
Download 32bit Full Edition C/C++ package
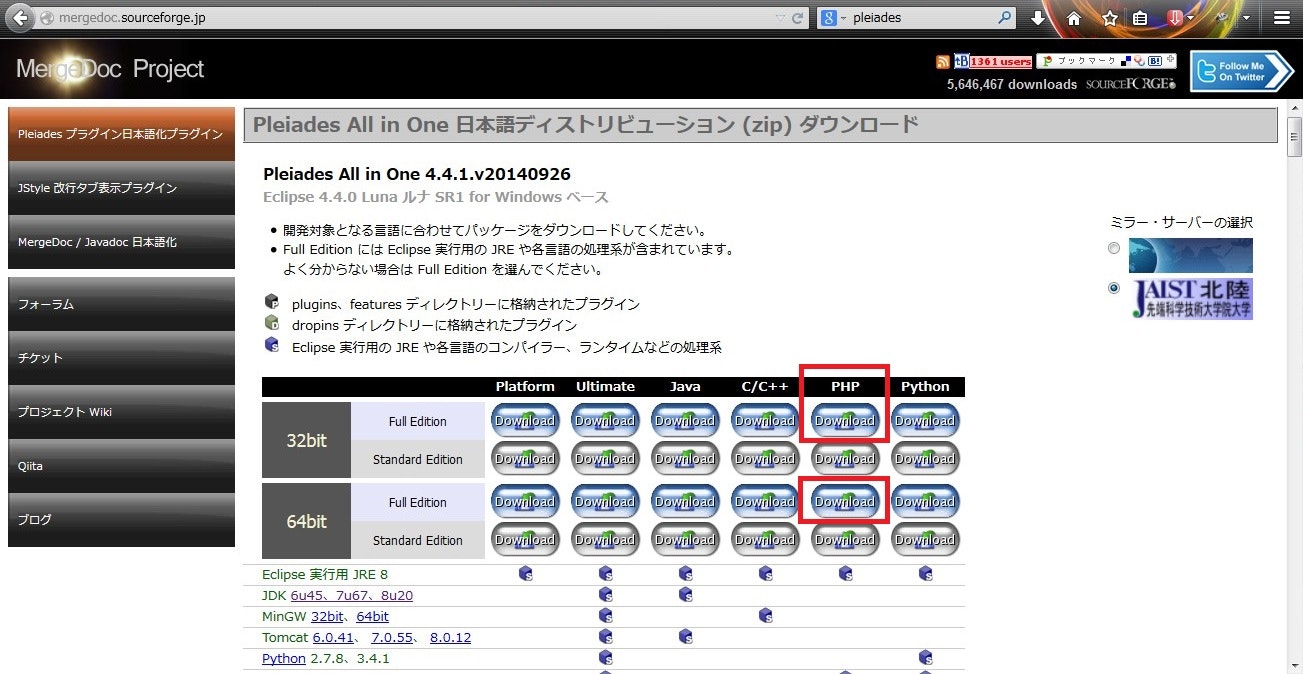[x=765, y=421]
